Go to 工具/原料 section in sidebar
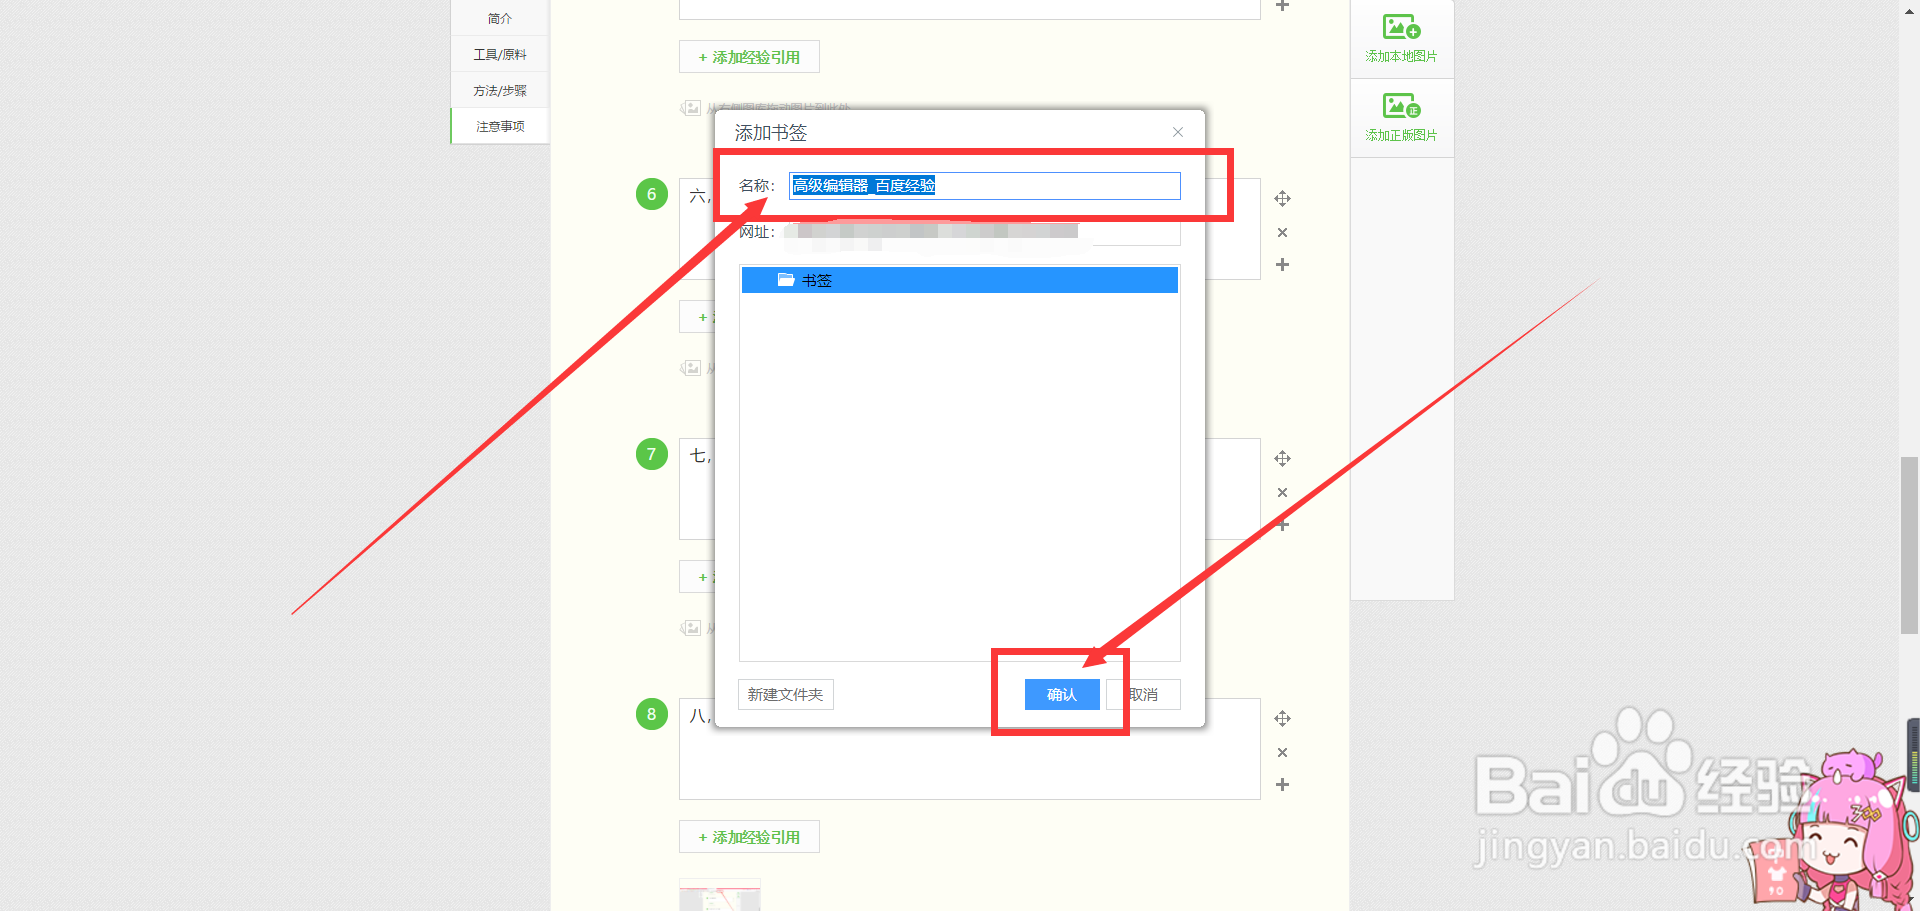Screen dimensions: 1920x911 click(x=500, y=54)
